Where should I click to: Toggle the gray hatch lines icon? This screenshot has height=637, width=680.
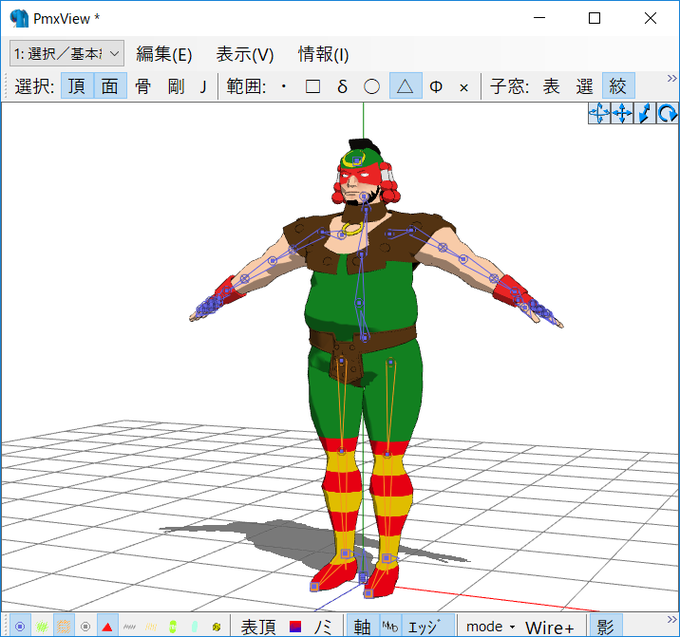pyautogui.click(x=129, y=626)
